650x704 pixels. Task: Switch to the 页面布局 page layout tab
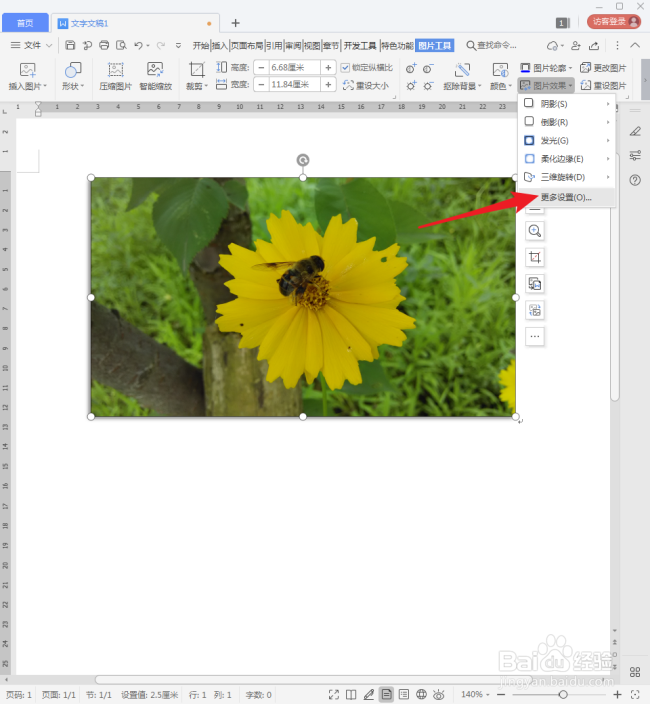coord(247,45)
